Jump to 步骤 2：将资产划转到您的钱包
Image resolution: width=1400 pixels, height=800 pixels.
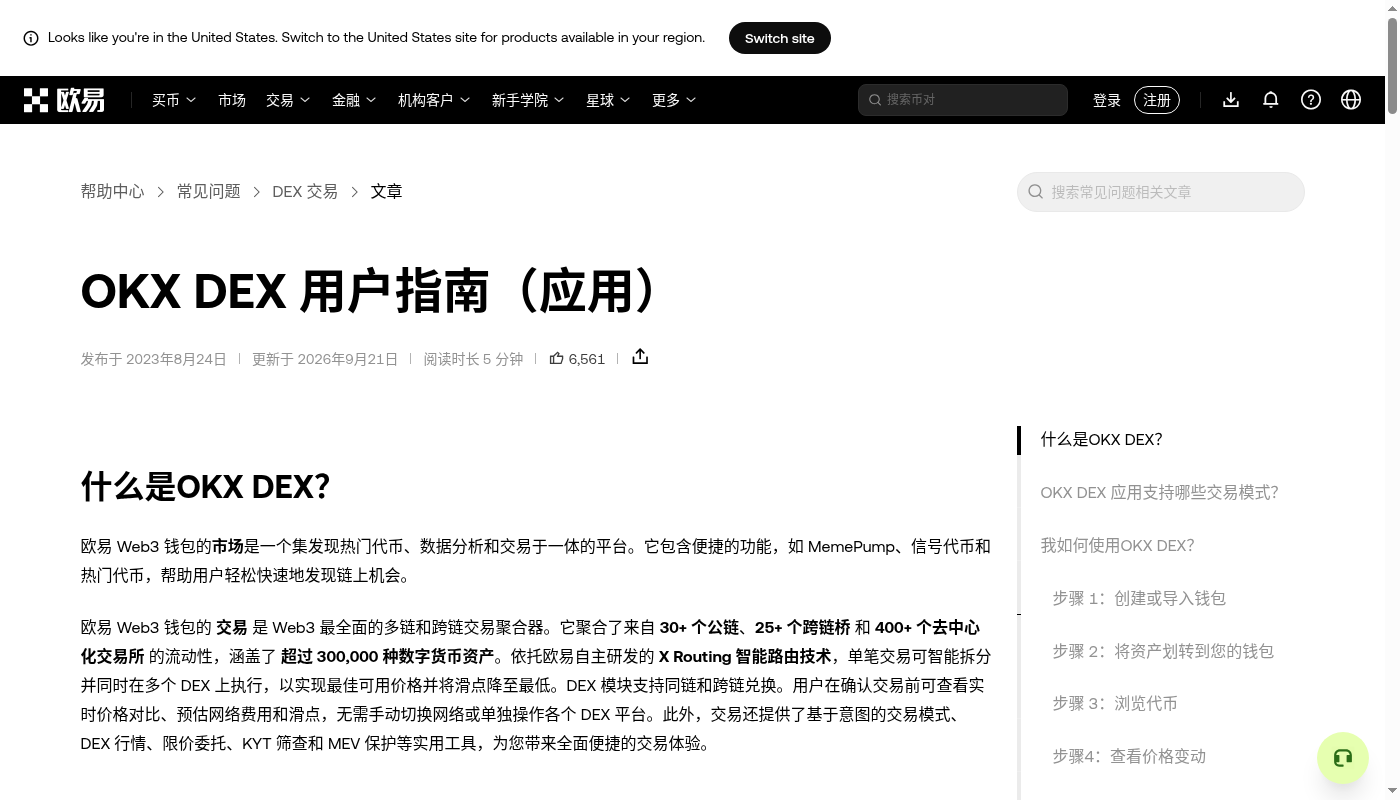(x=1163, y=651)
